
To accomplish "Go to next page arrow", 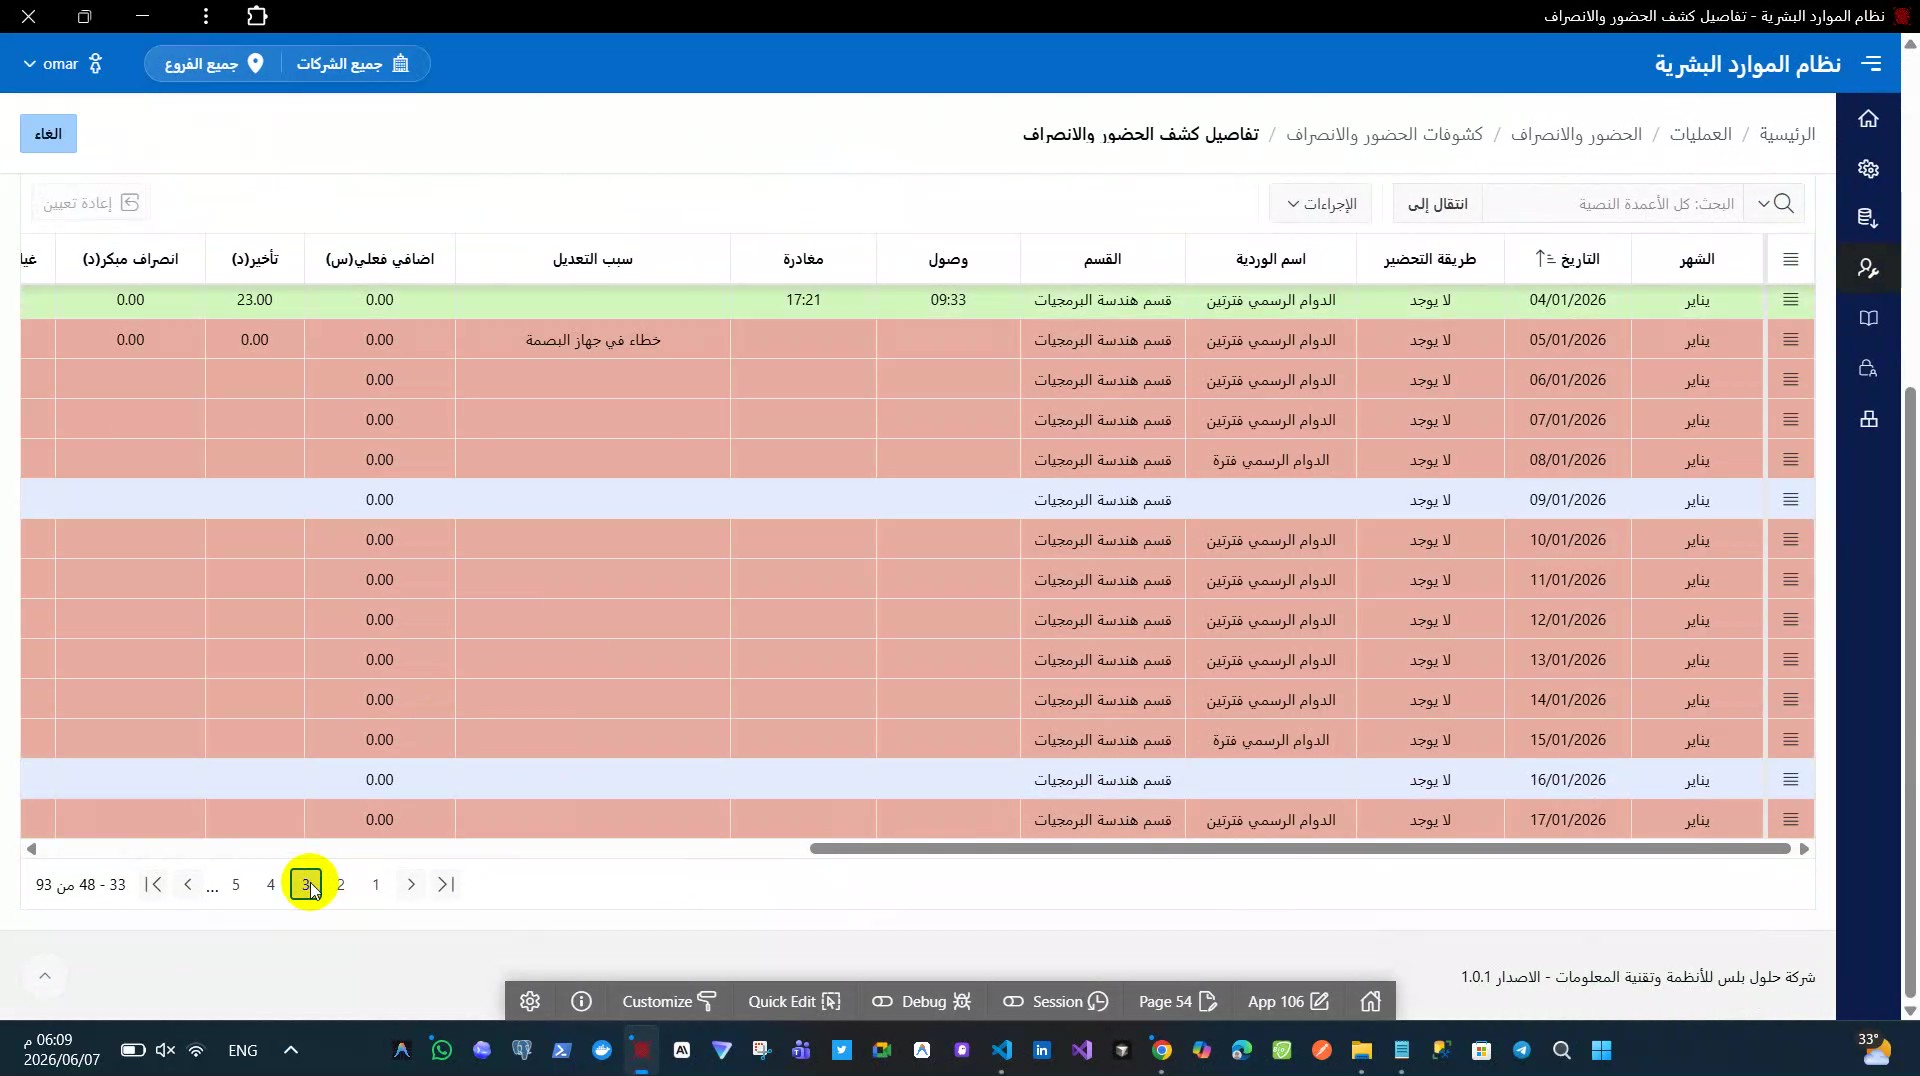I will click(x=188, y=884).
